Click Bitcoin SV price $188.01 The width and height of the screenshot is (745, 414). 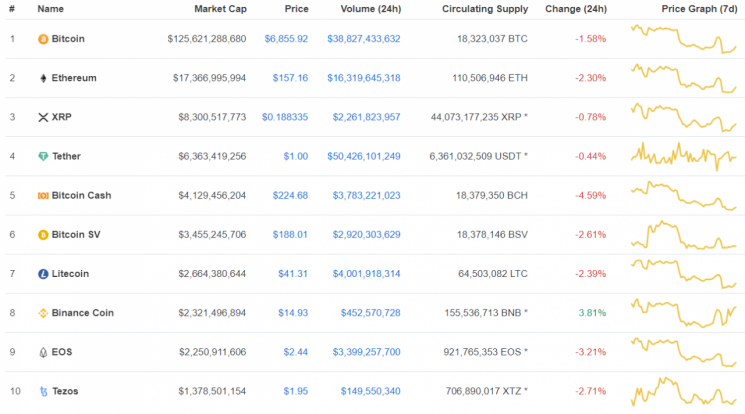pyautogui.click(x=290, y=234)
